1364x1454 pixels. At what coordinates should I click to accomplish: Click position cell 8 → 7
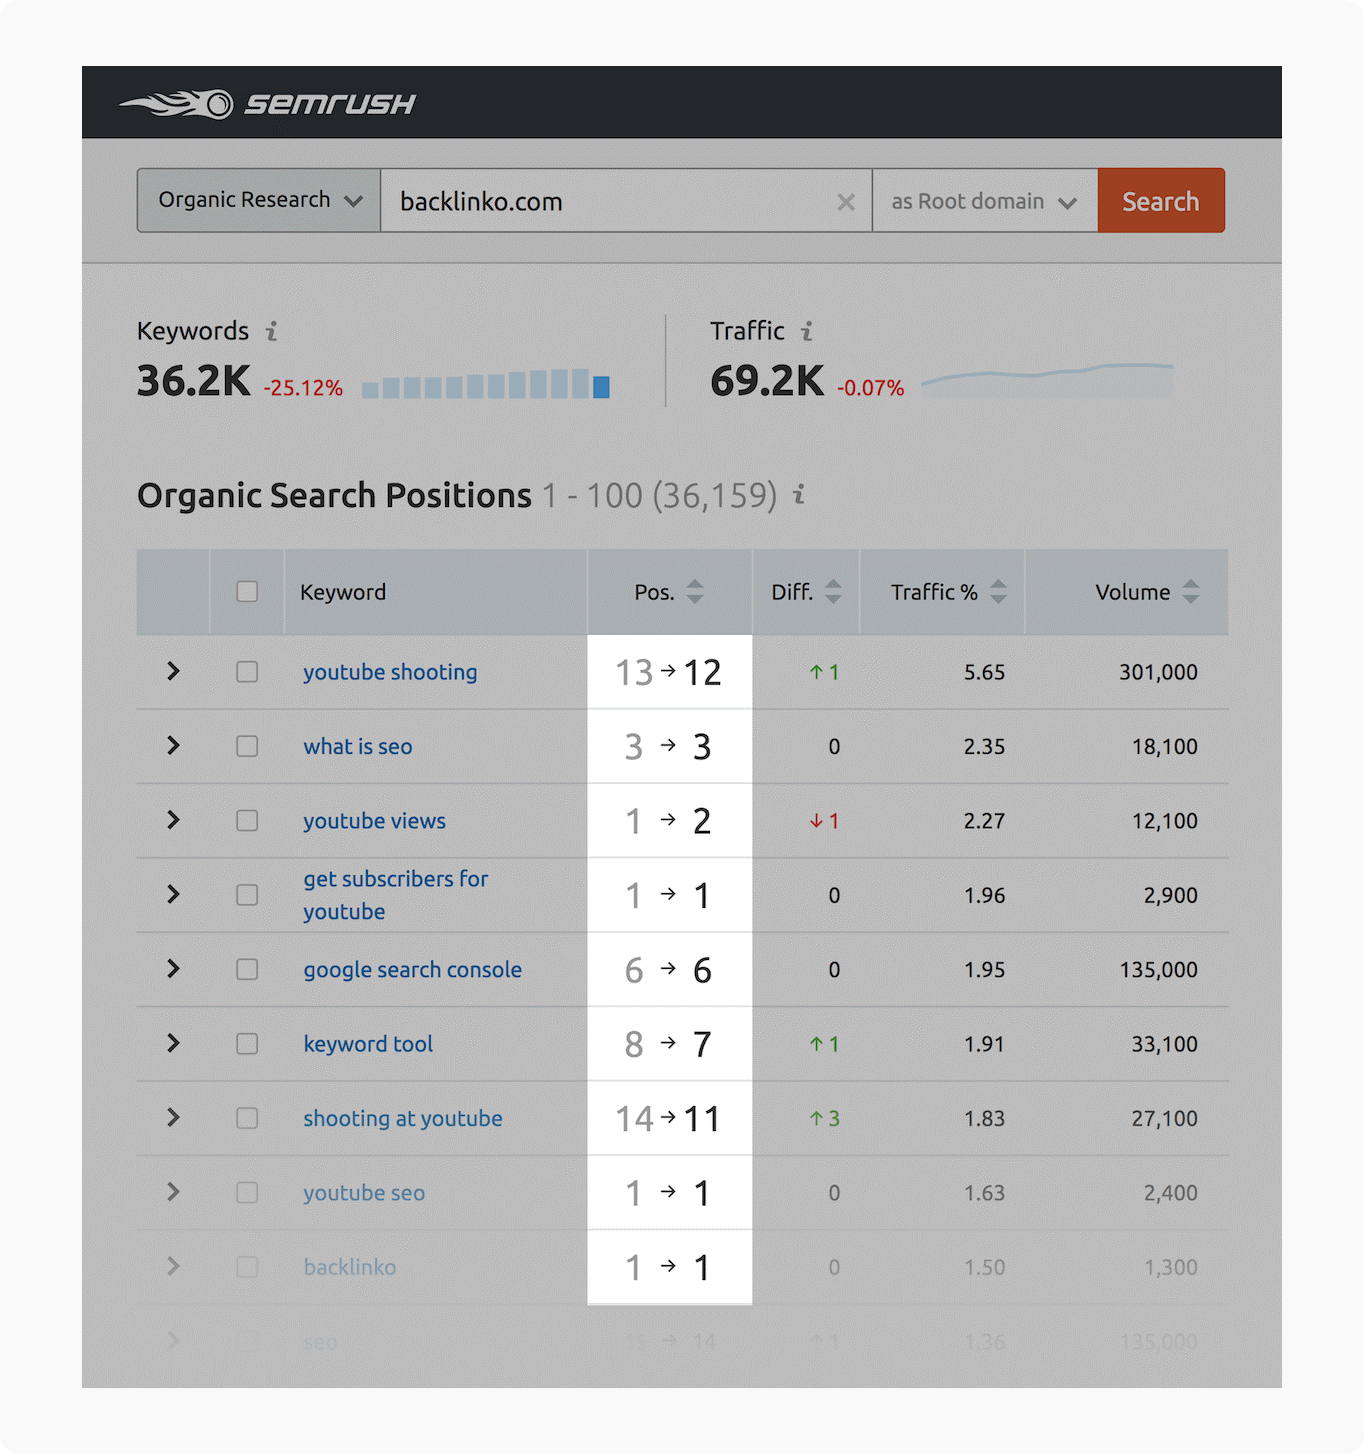669,1044
